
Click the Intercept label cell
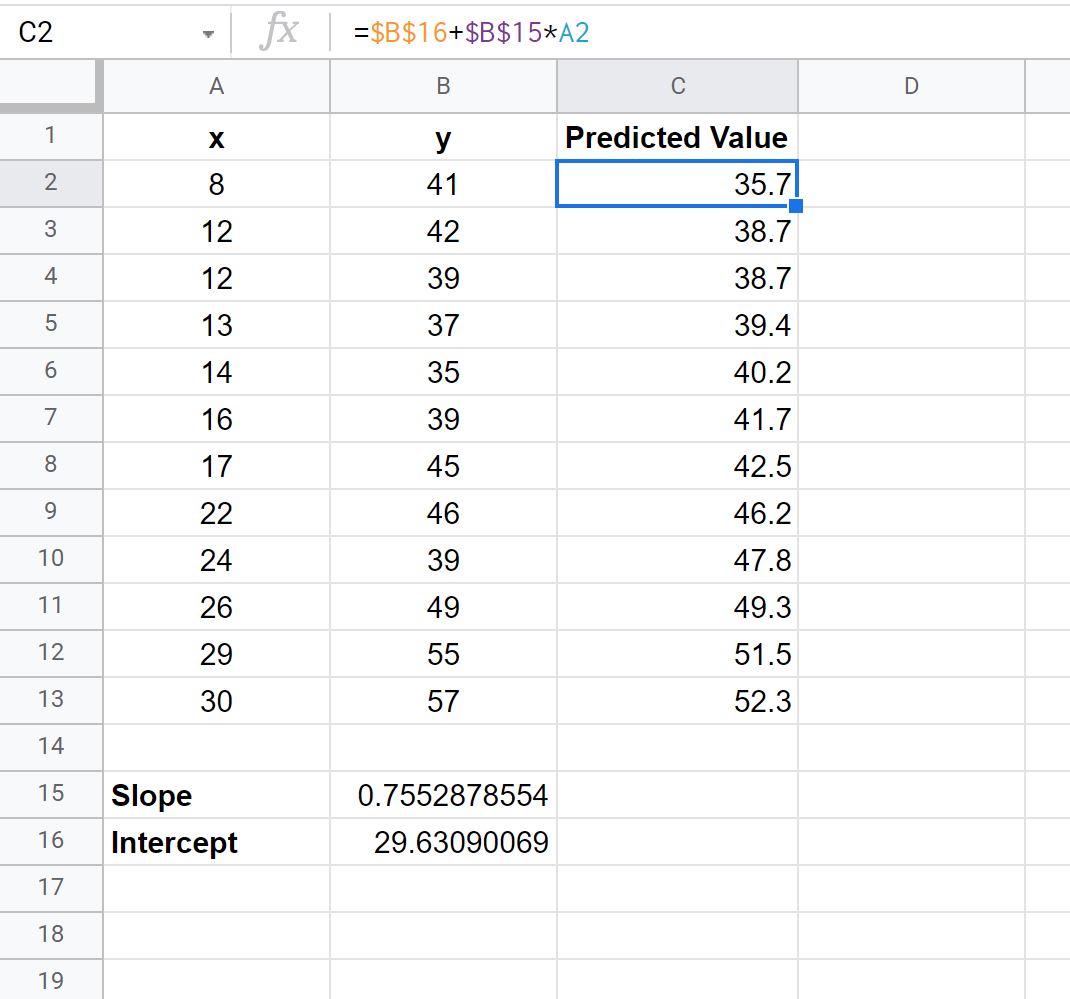[x=216, y=842]
